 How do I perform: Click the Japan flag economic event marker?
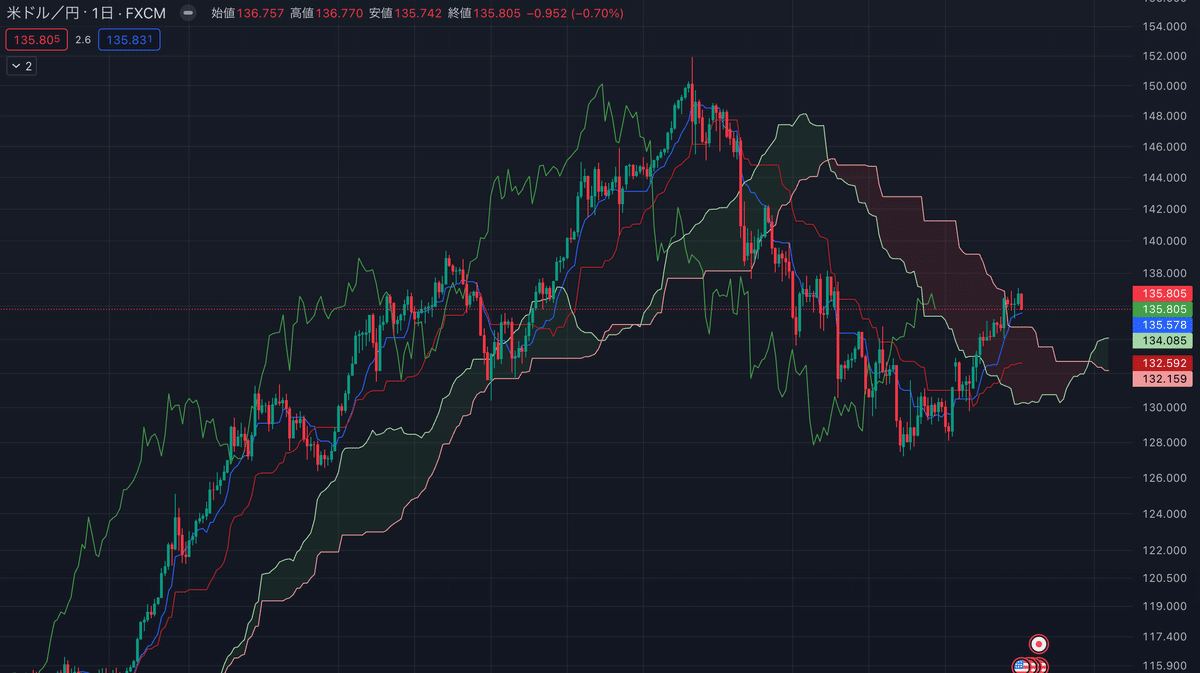pyautogui.click(x=1039, y=644)
